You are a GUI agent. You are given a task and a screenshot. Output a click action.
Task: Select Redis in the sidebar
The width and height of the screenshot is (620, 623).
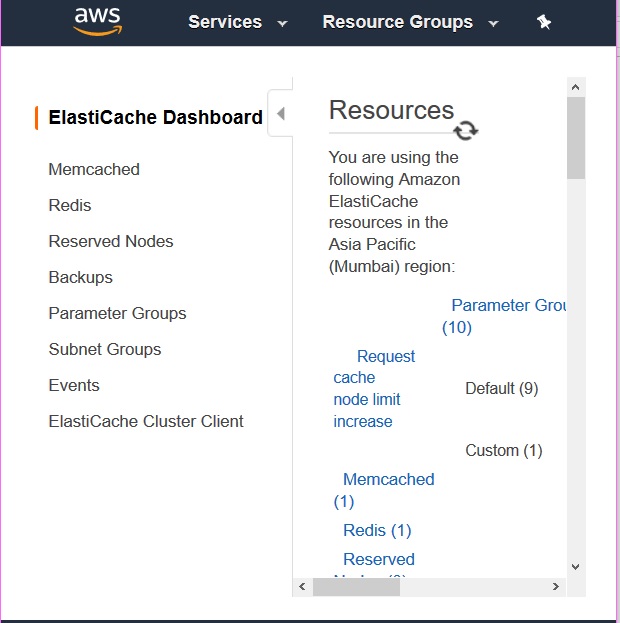point(70,205)
